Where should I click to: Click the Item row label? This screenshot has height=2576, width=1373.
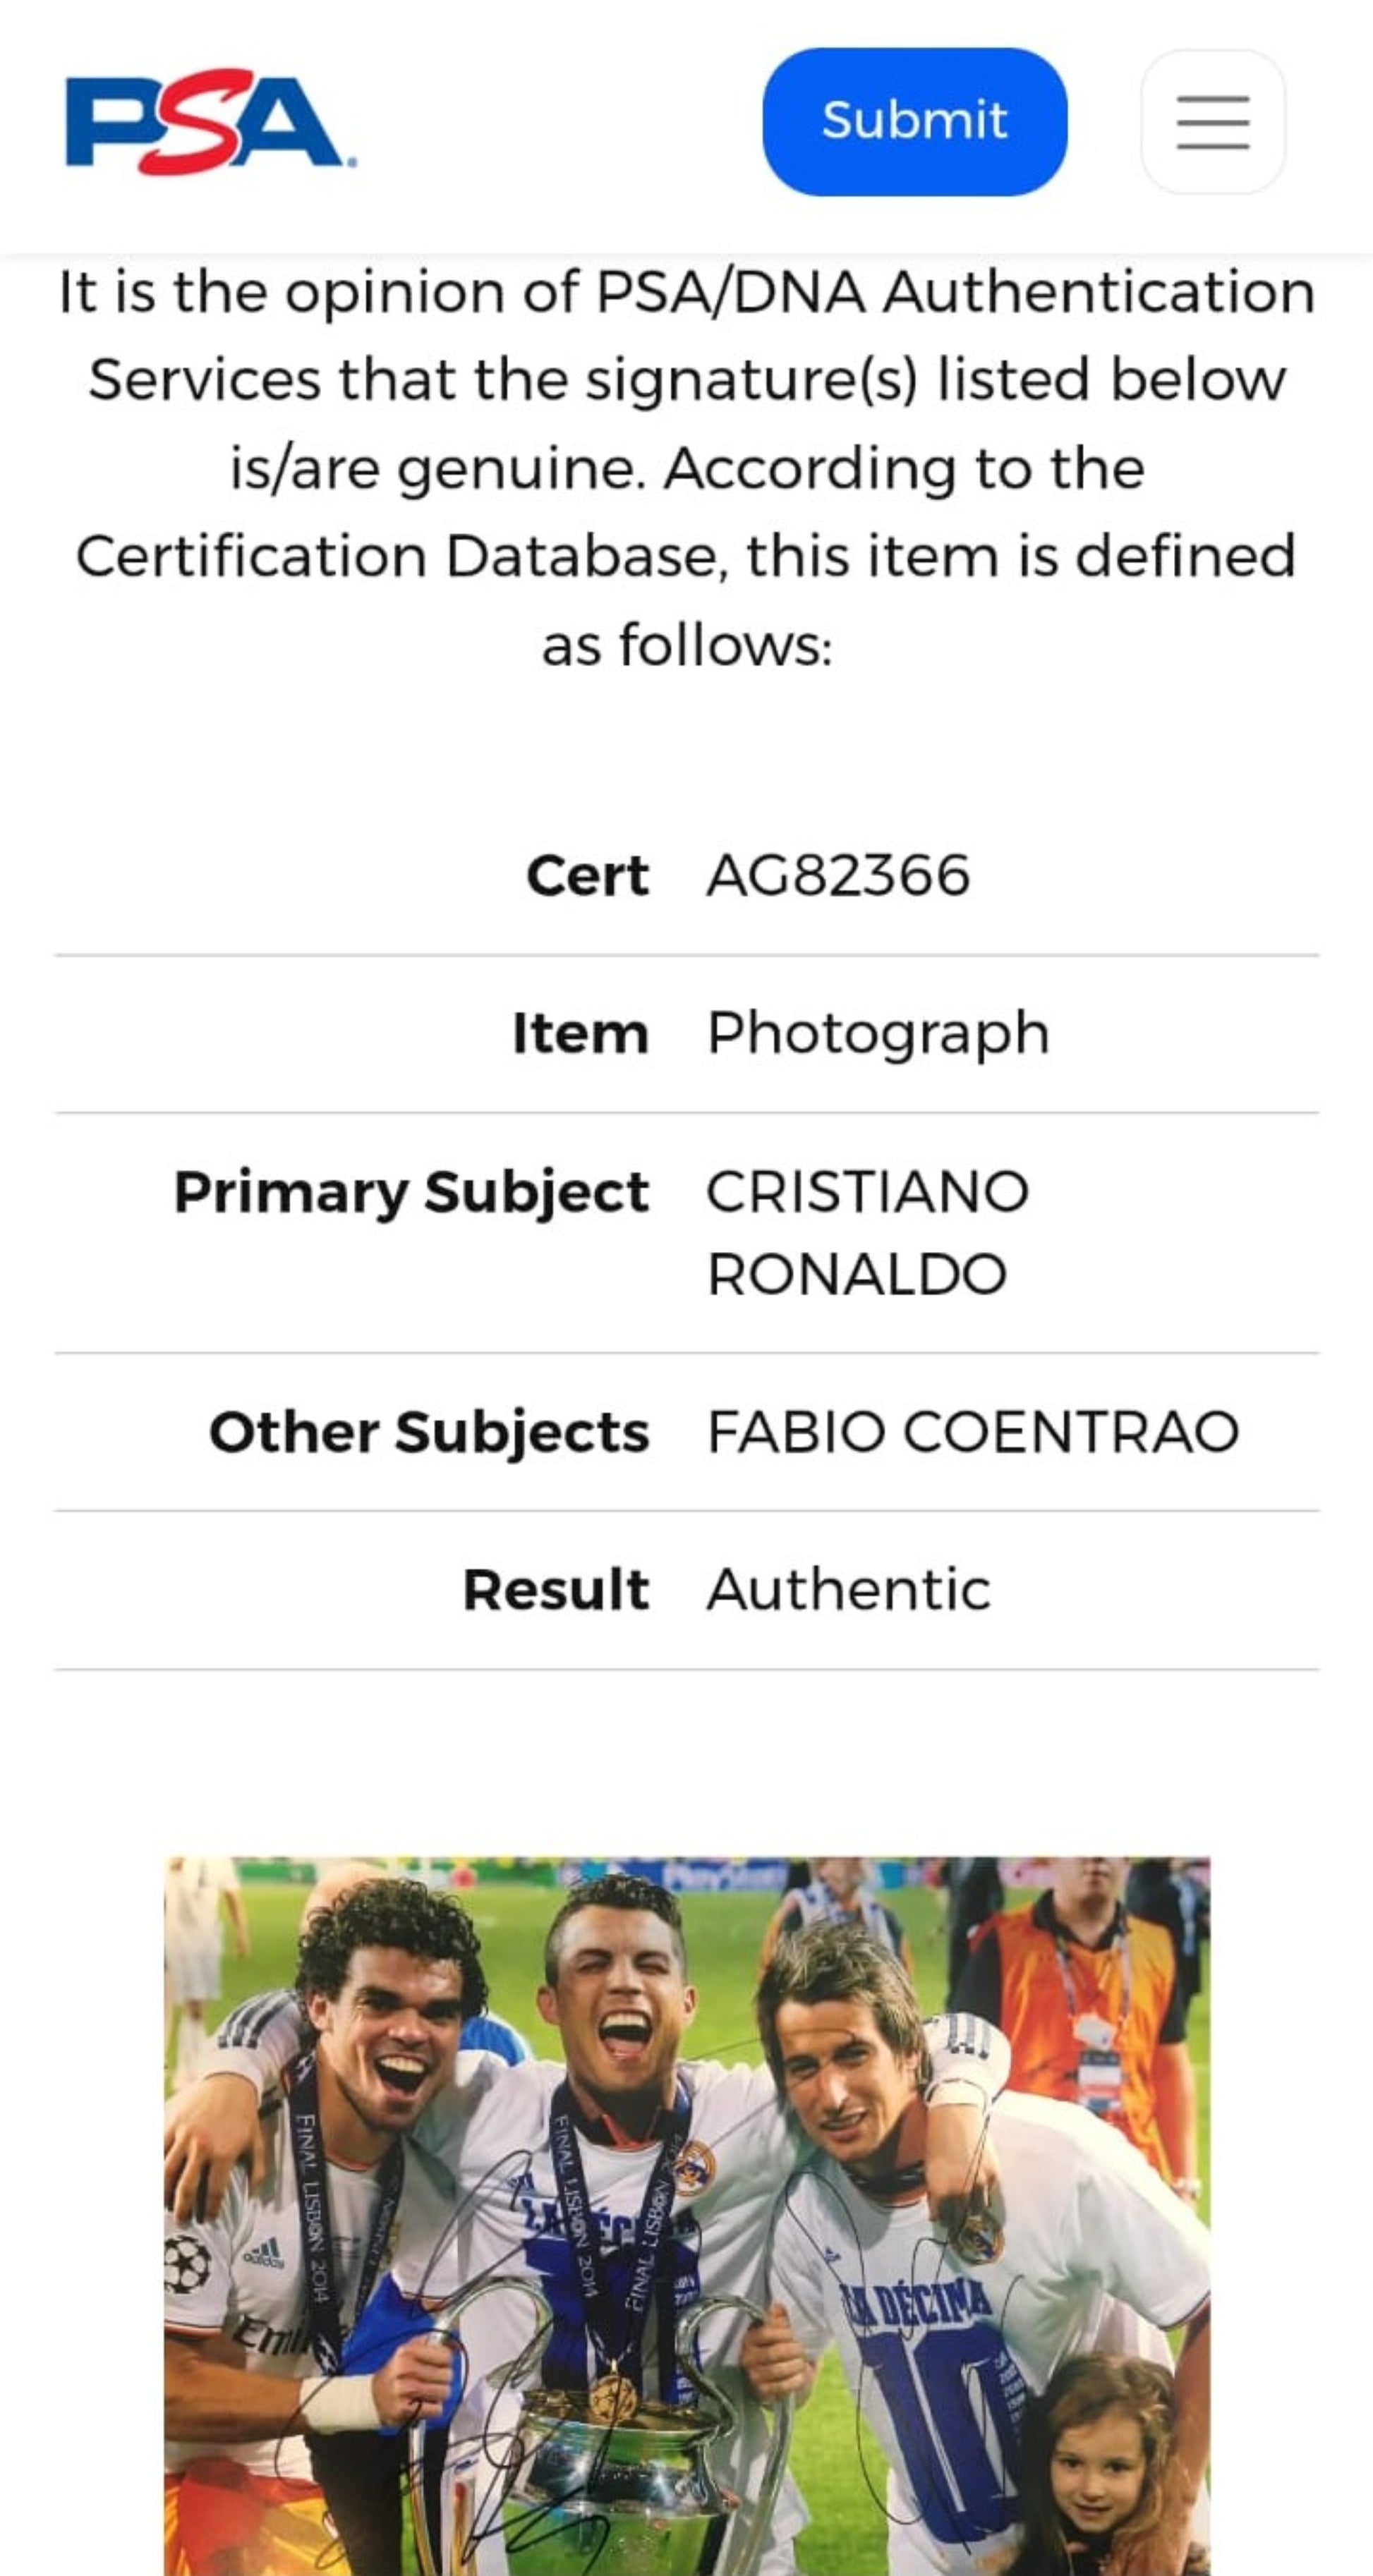580,1033
